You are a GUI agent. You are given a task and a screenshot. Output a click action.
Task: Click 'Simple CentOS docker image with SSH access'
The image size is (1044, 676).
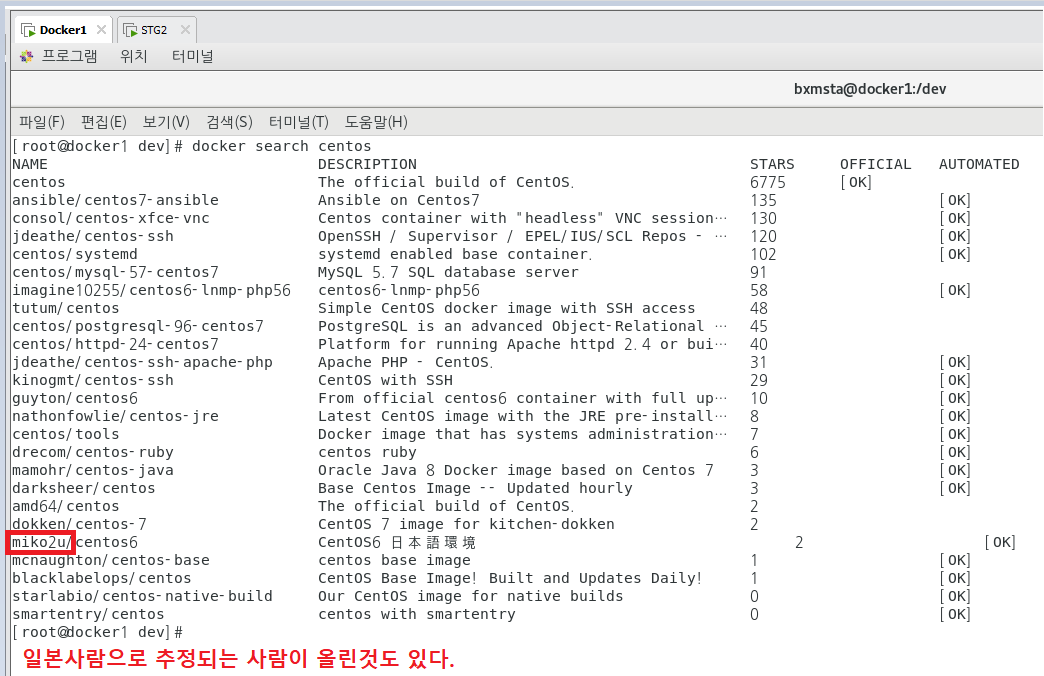point(506,308)
